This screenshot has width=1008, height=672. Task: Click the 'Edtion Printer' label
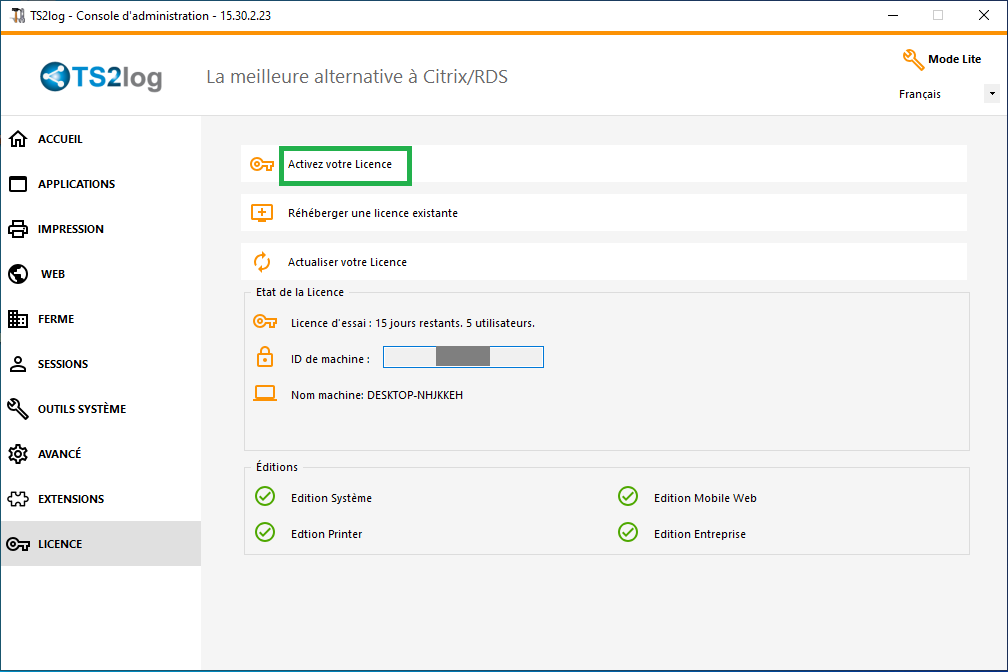327,534
